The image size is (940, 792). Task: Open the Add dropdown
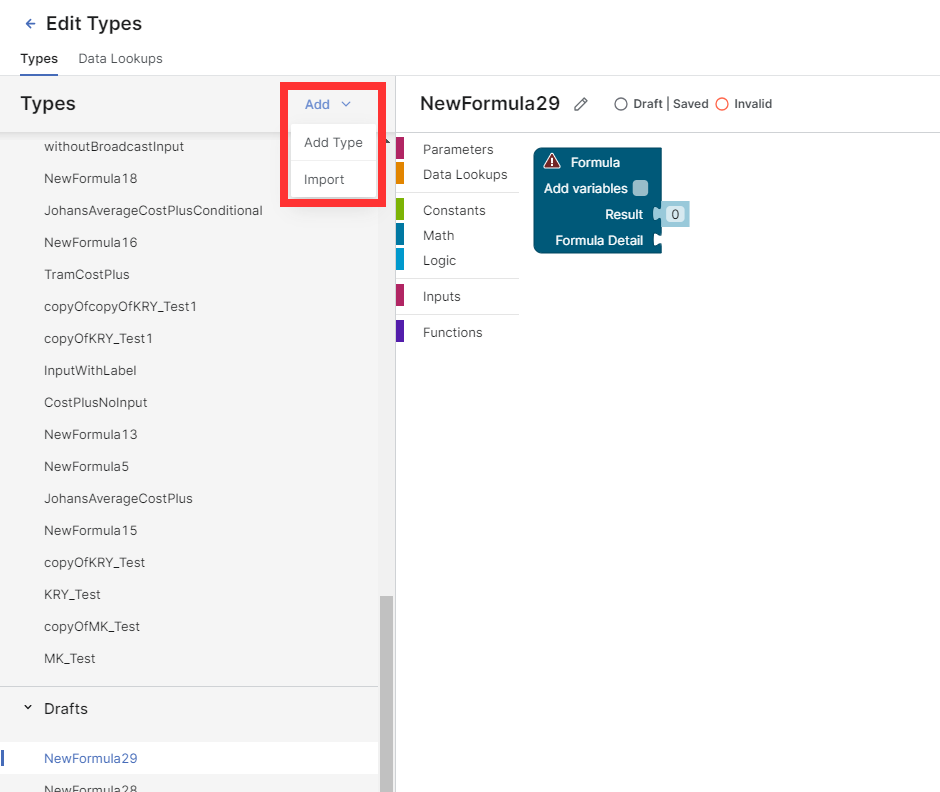(x=328, y=104)
